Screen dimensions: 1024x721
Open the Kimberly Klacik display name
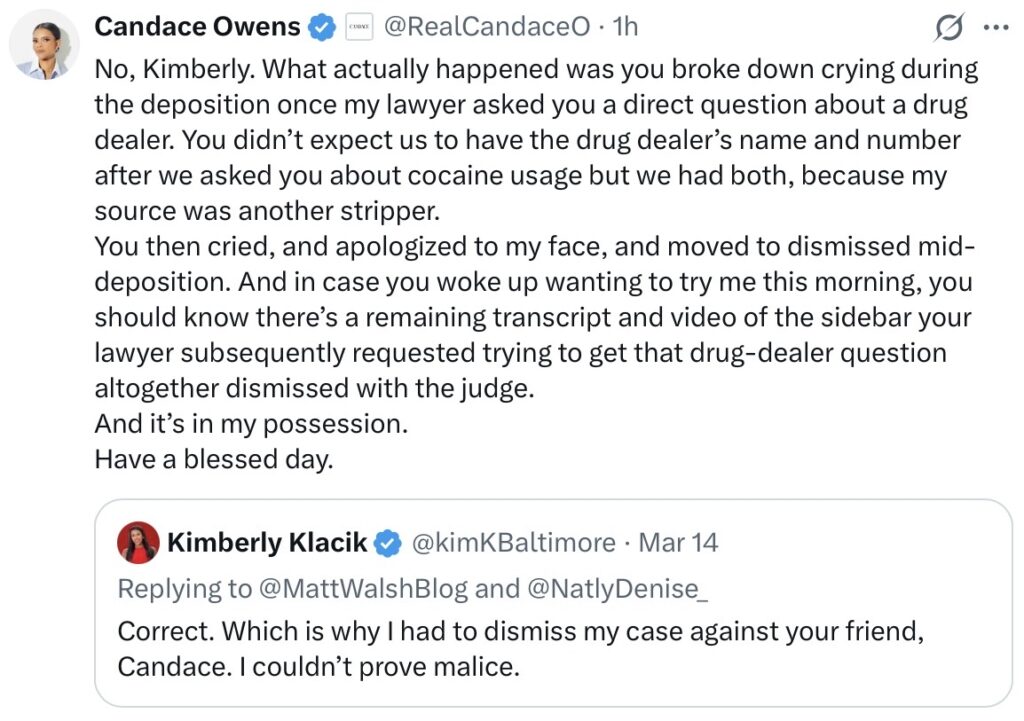point(266,543)
